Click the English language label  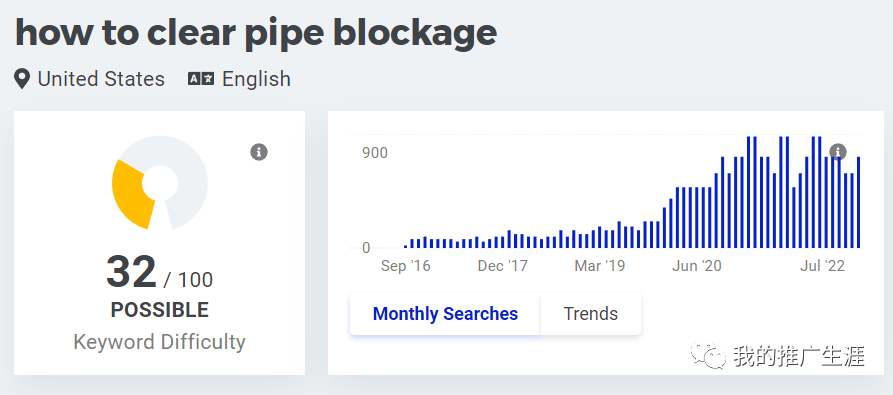coord(256,79)
